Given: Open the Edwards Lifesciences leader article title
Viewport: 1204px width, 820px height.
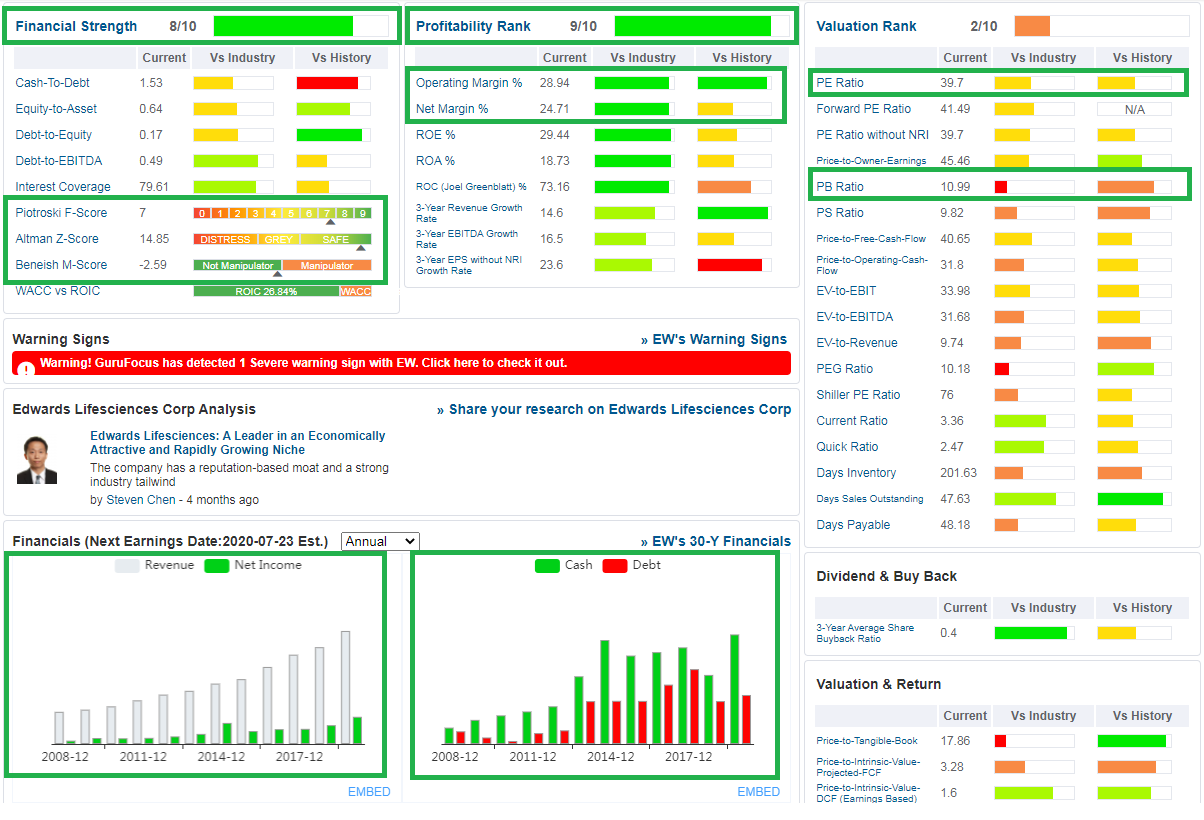Looking at the screenshot, I should pyautogui.click(x=238, y=443).
